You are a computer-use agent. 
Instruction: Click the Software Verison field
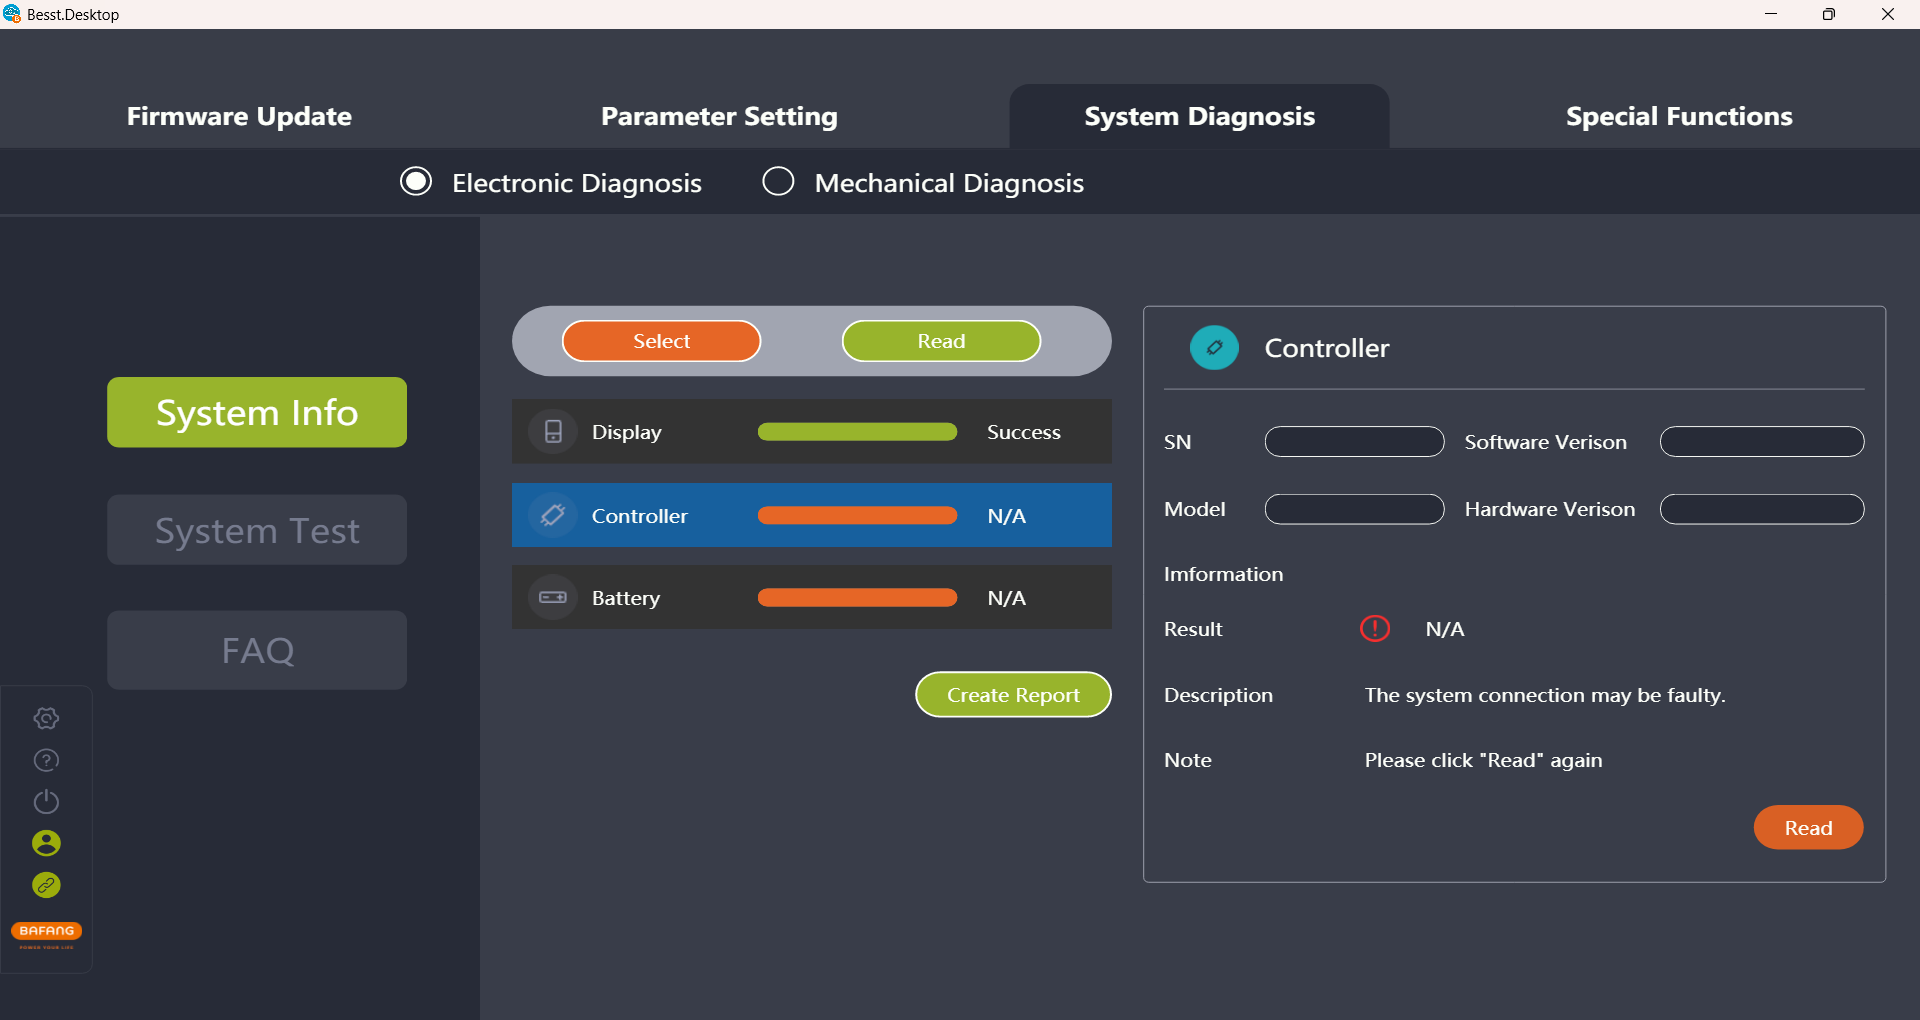click(x=1762, y=441)
